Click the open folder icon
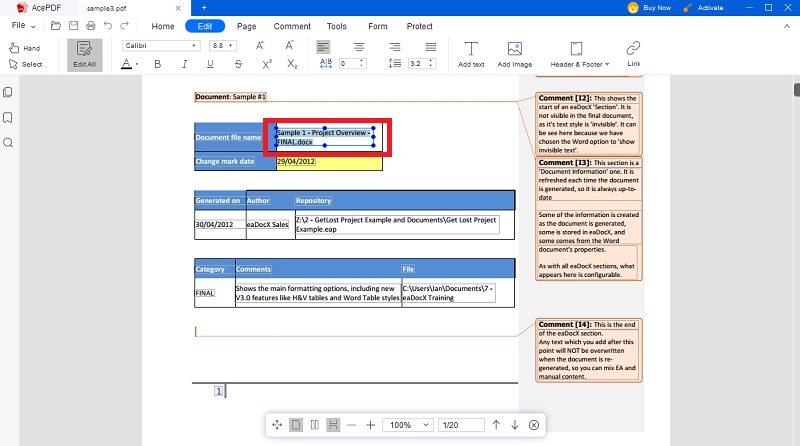Image resolution: width=800 pixels, height=446 pixels. (x=56, y=26)
